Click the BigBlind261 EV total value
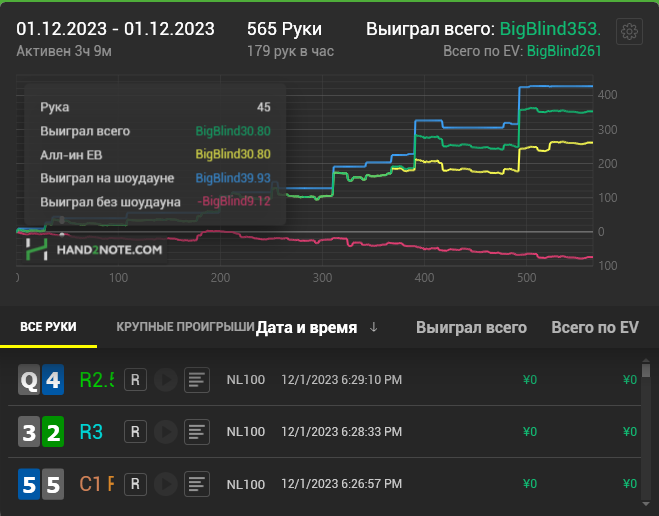Viewport: 659px width, 516px height. (564, 51)
